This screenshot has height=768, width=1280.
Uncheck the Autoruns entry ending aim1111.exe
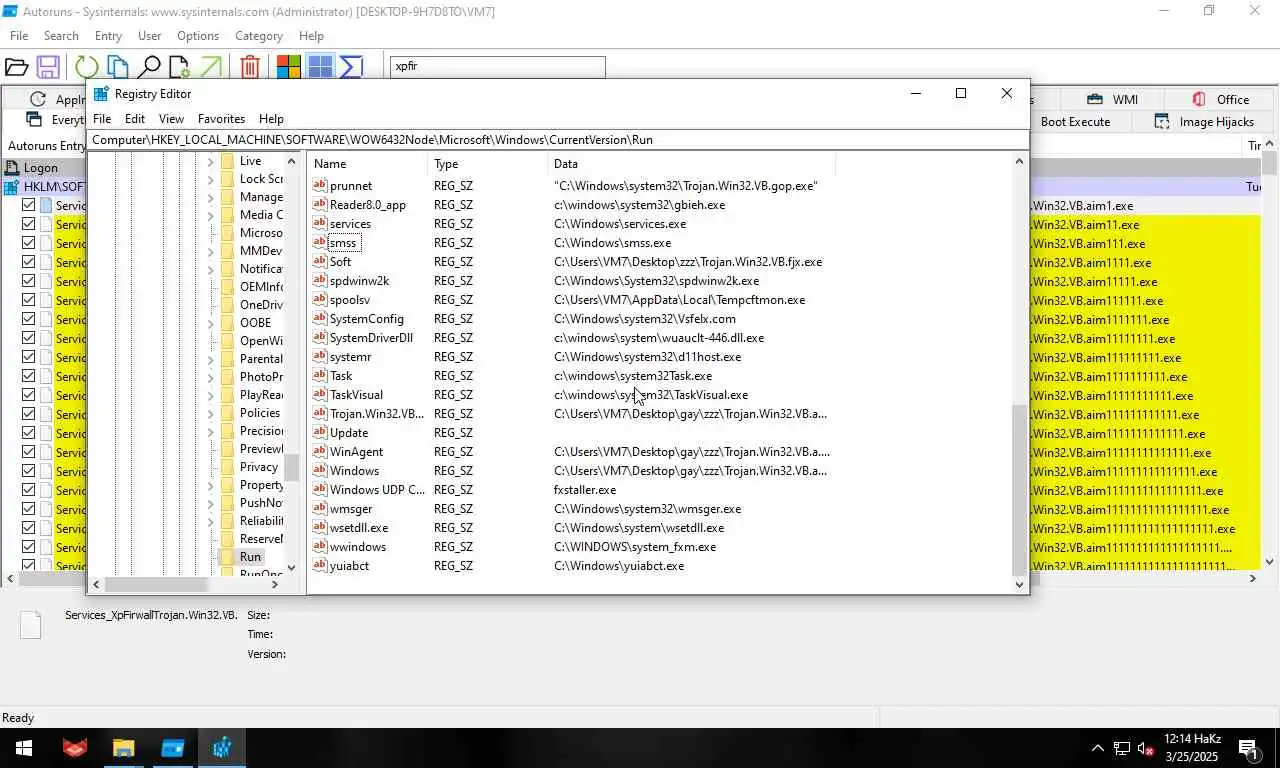pyautogui.click(x=28, y=262)
